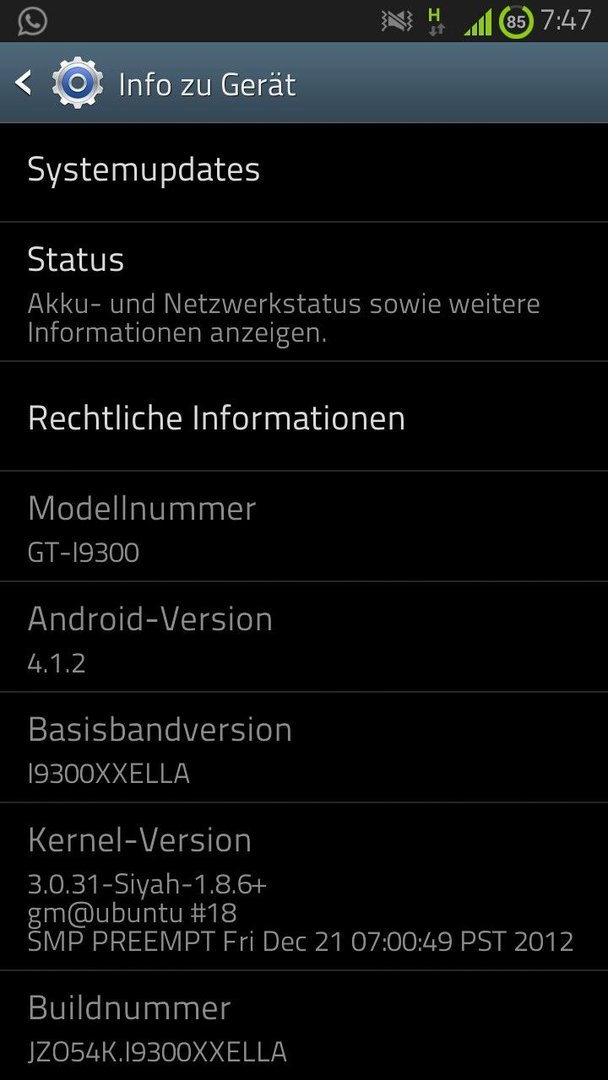Image resolution: width=608 pixels, height=1080 pixels.
Task: Open Rechtliche Informationen
Action: 304,417
